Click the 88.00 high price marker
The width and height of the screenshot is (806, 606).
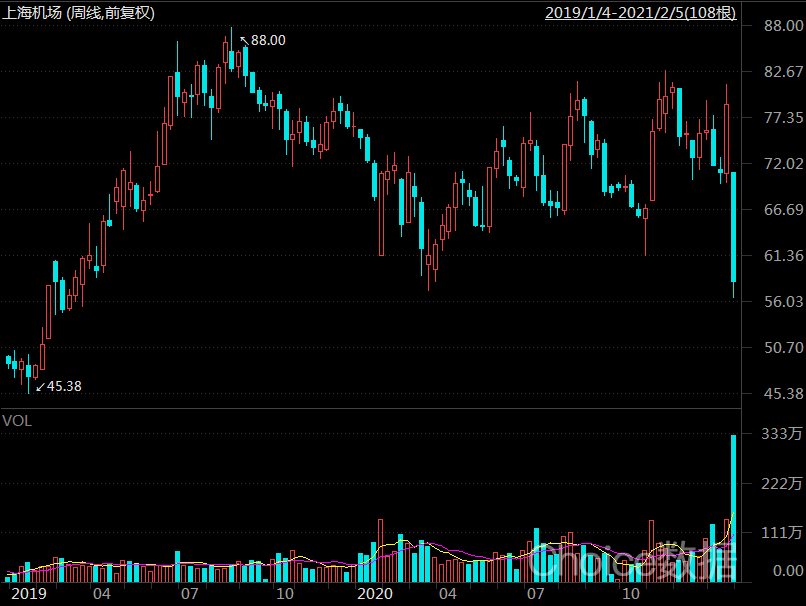(267, 40)
